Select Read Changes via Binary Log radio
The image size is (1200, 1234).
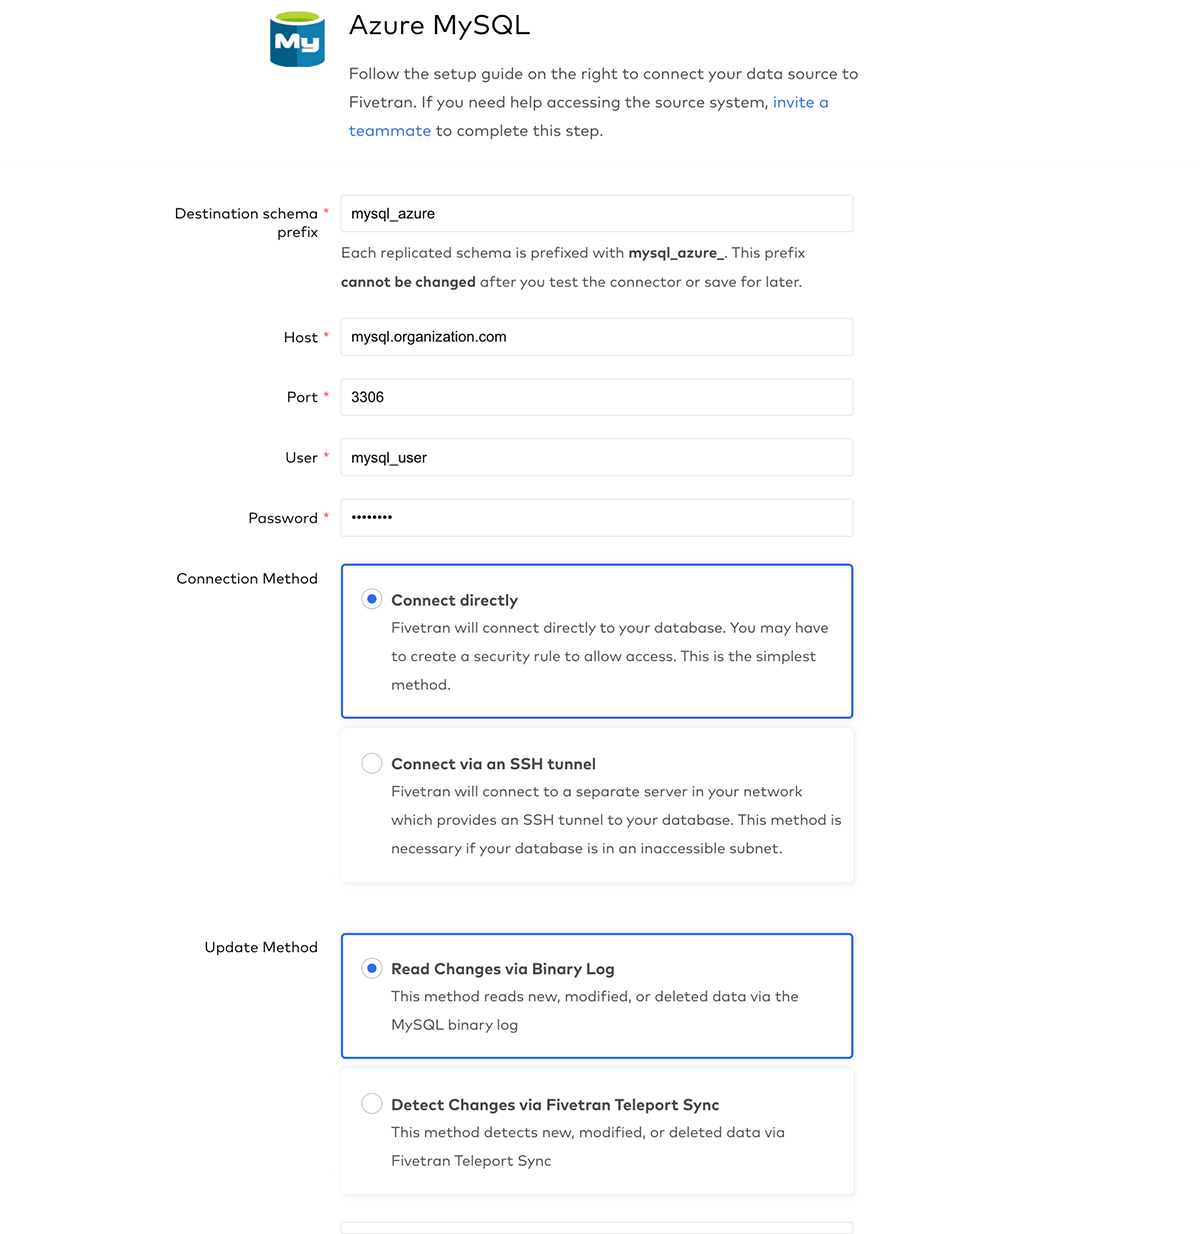(x=372, y=968)
